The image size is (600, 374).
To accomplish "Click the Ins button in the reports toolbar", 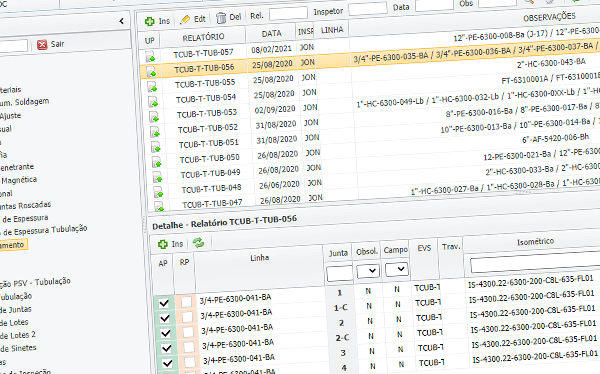I will pos(157,21).
